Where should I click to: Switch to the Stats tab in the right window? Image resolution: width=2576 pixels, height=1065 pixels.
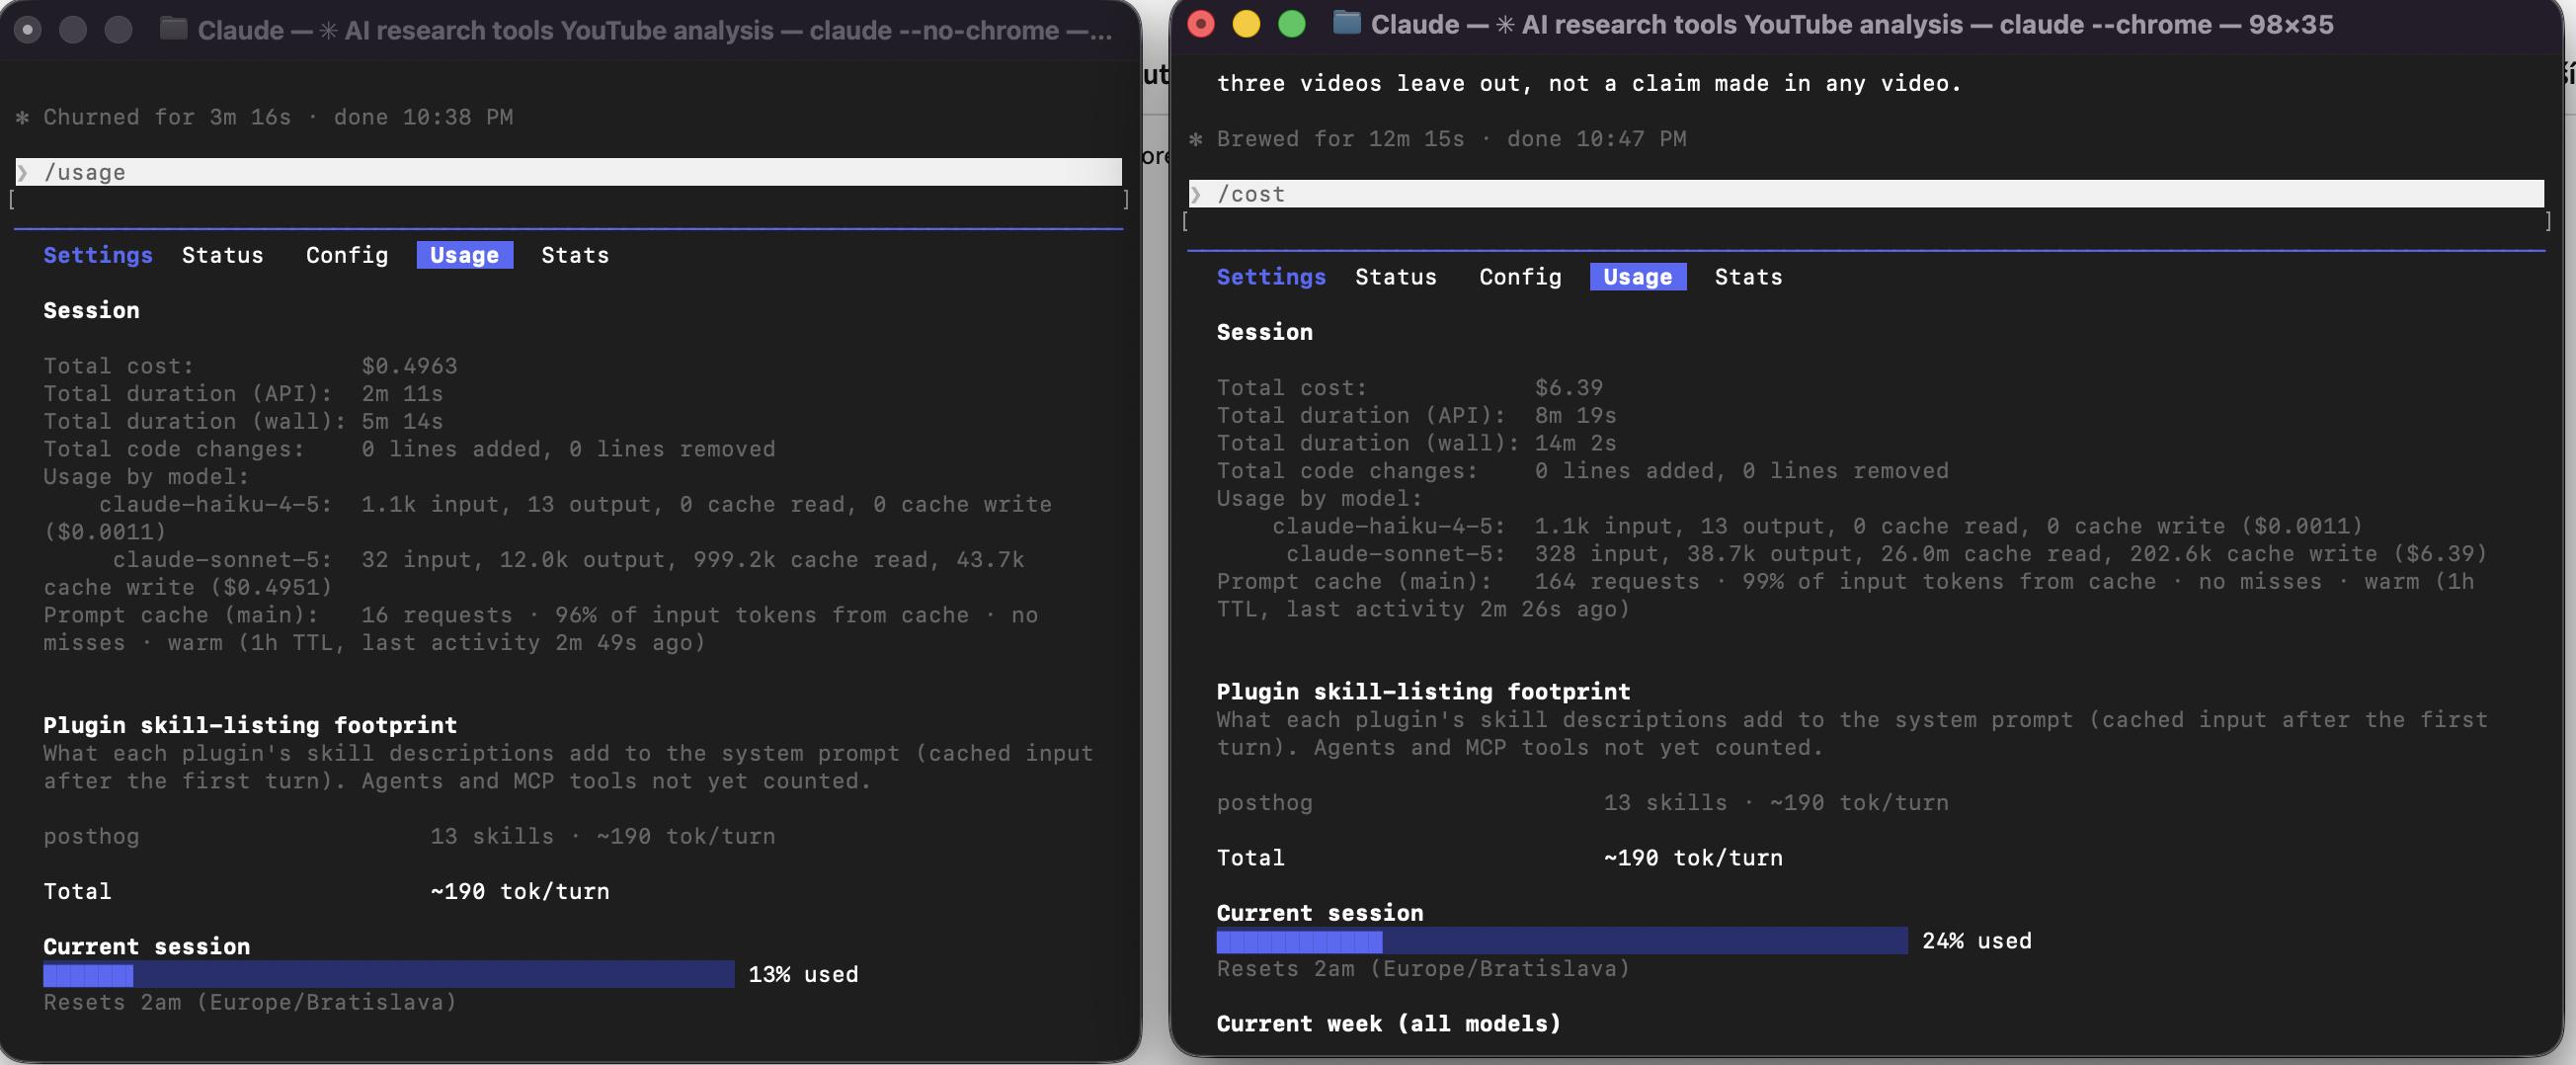coord(1748,277)
